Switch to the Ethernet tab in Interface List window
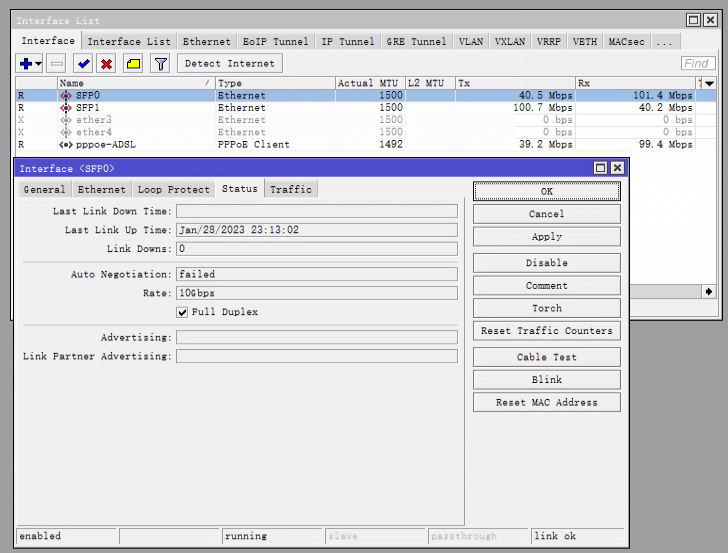This screenshot has width=728, height=553. [207, 41]
